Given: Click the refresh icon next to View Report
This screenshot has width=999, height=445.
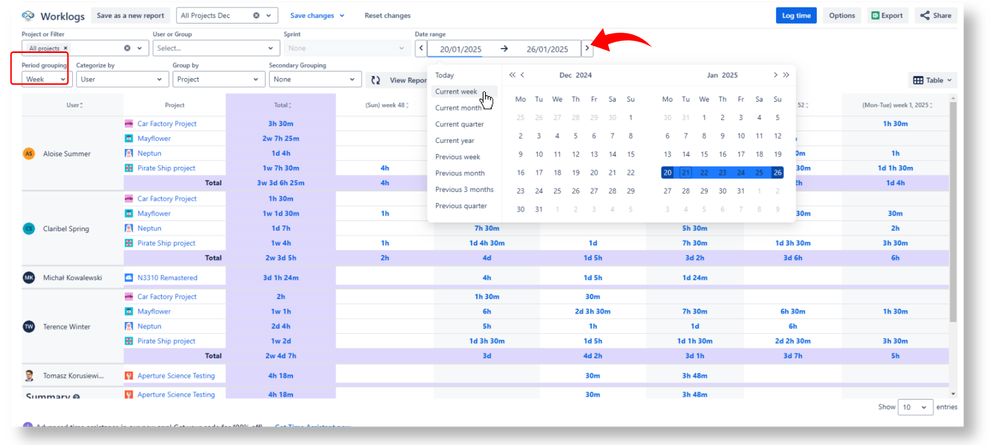Looking at the screenshot, I should click(376, 80).
